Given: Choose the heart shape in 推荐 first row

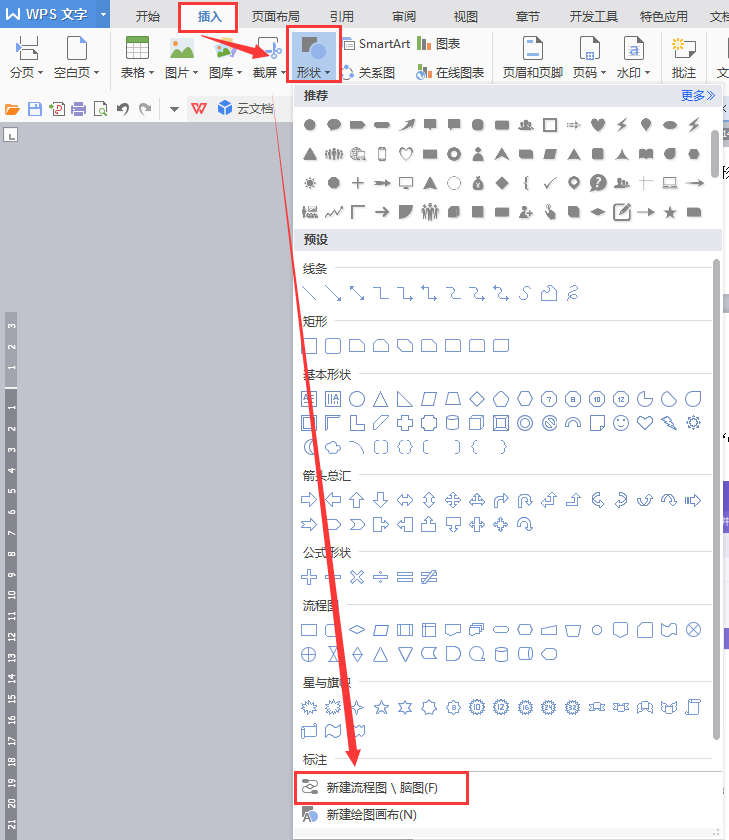Looking at the screenshot, I should [x=598, y=125].
